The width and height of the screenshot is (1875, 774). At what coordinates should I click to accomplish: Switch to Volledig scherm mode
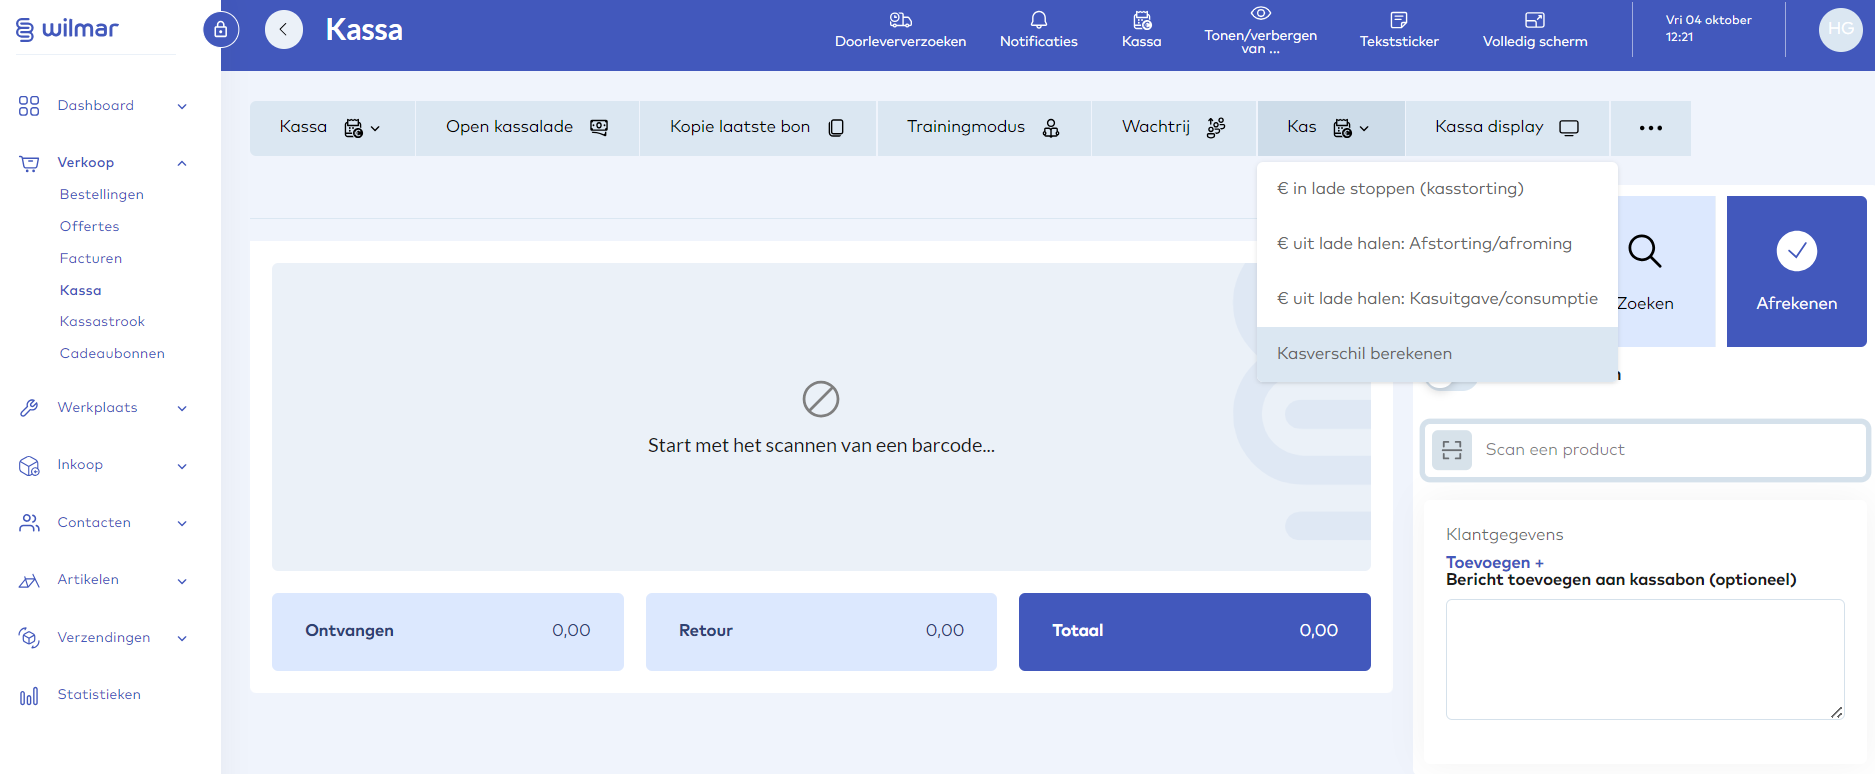[1534, 30]
